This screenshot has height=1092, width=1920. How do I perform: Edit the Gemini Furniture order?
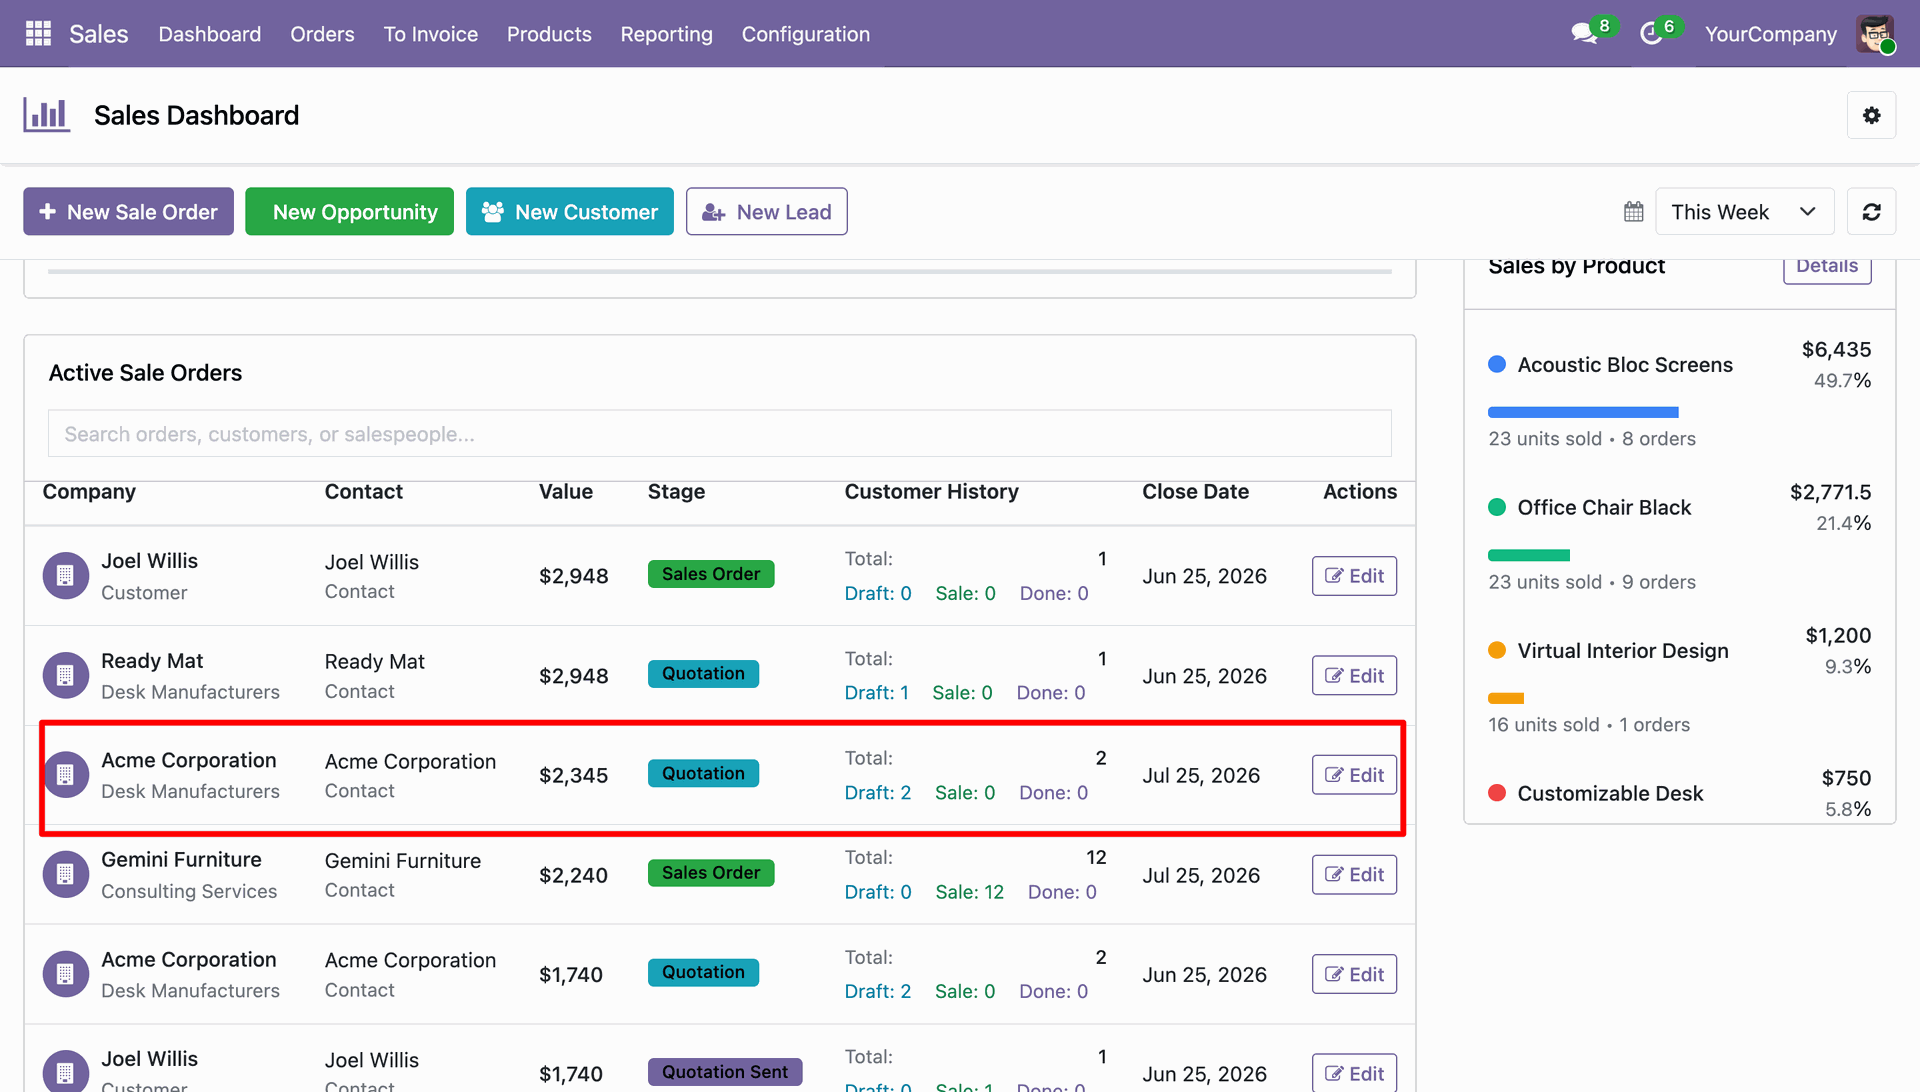pos(1354,875)
